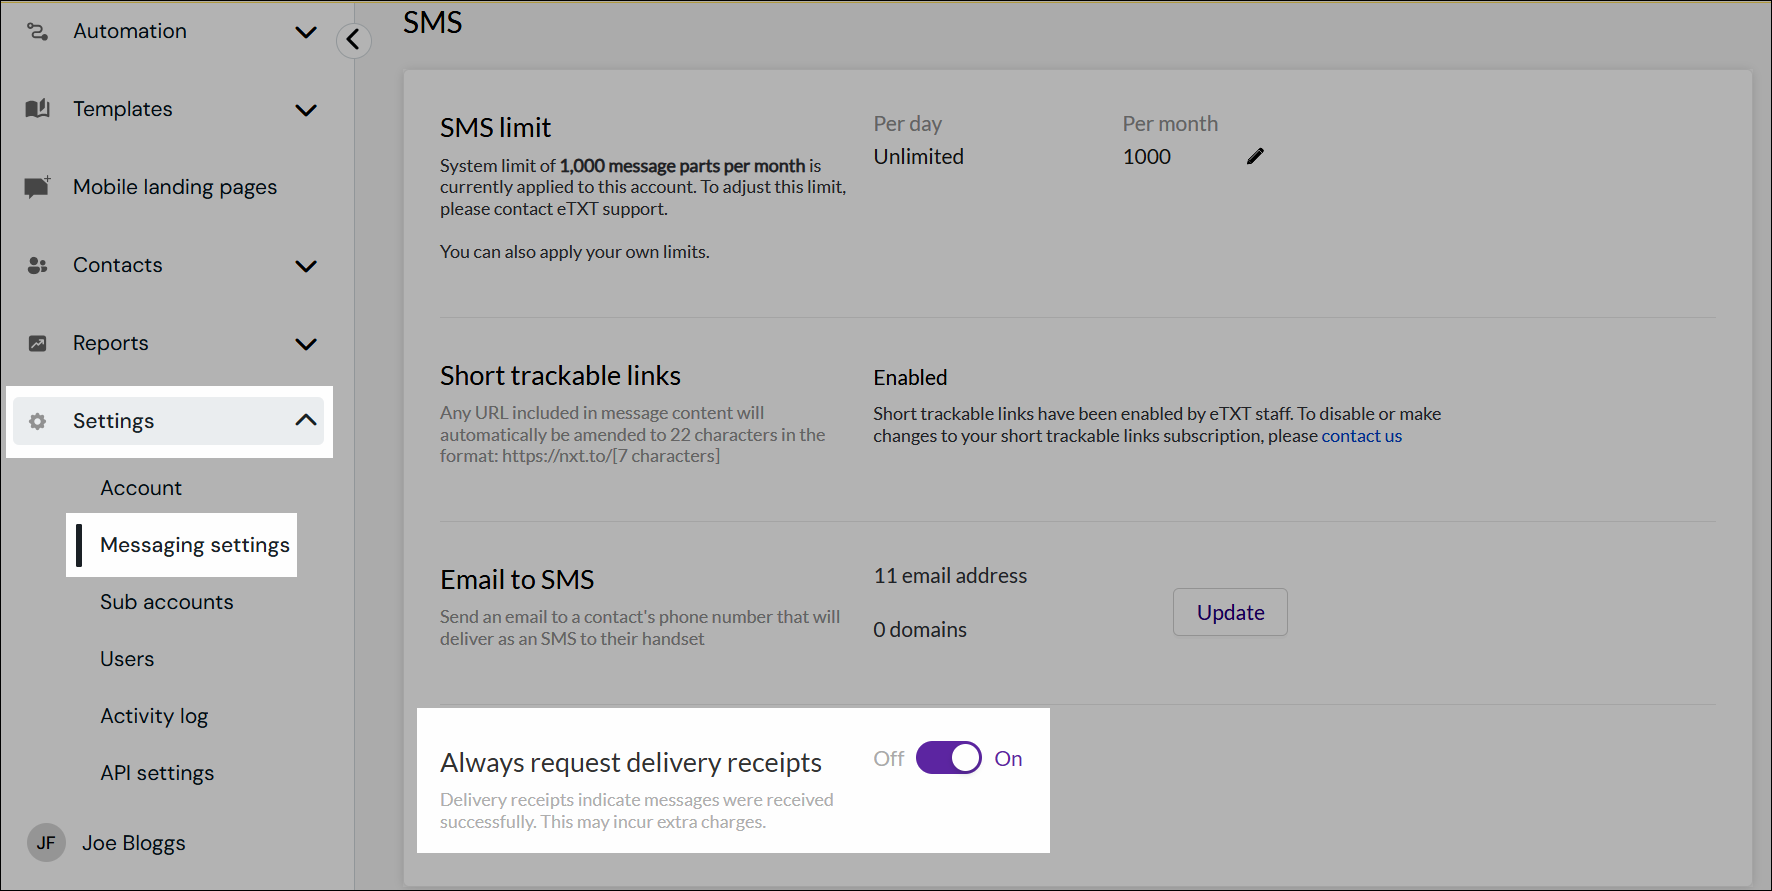Click the Enabled status text
Screen dimensions: 1772x891
click(910, 377)
